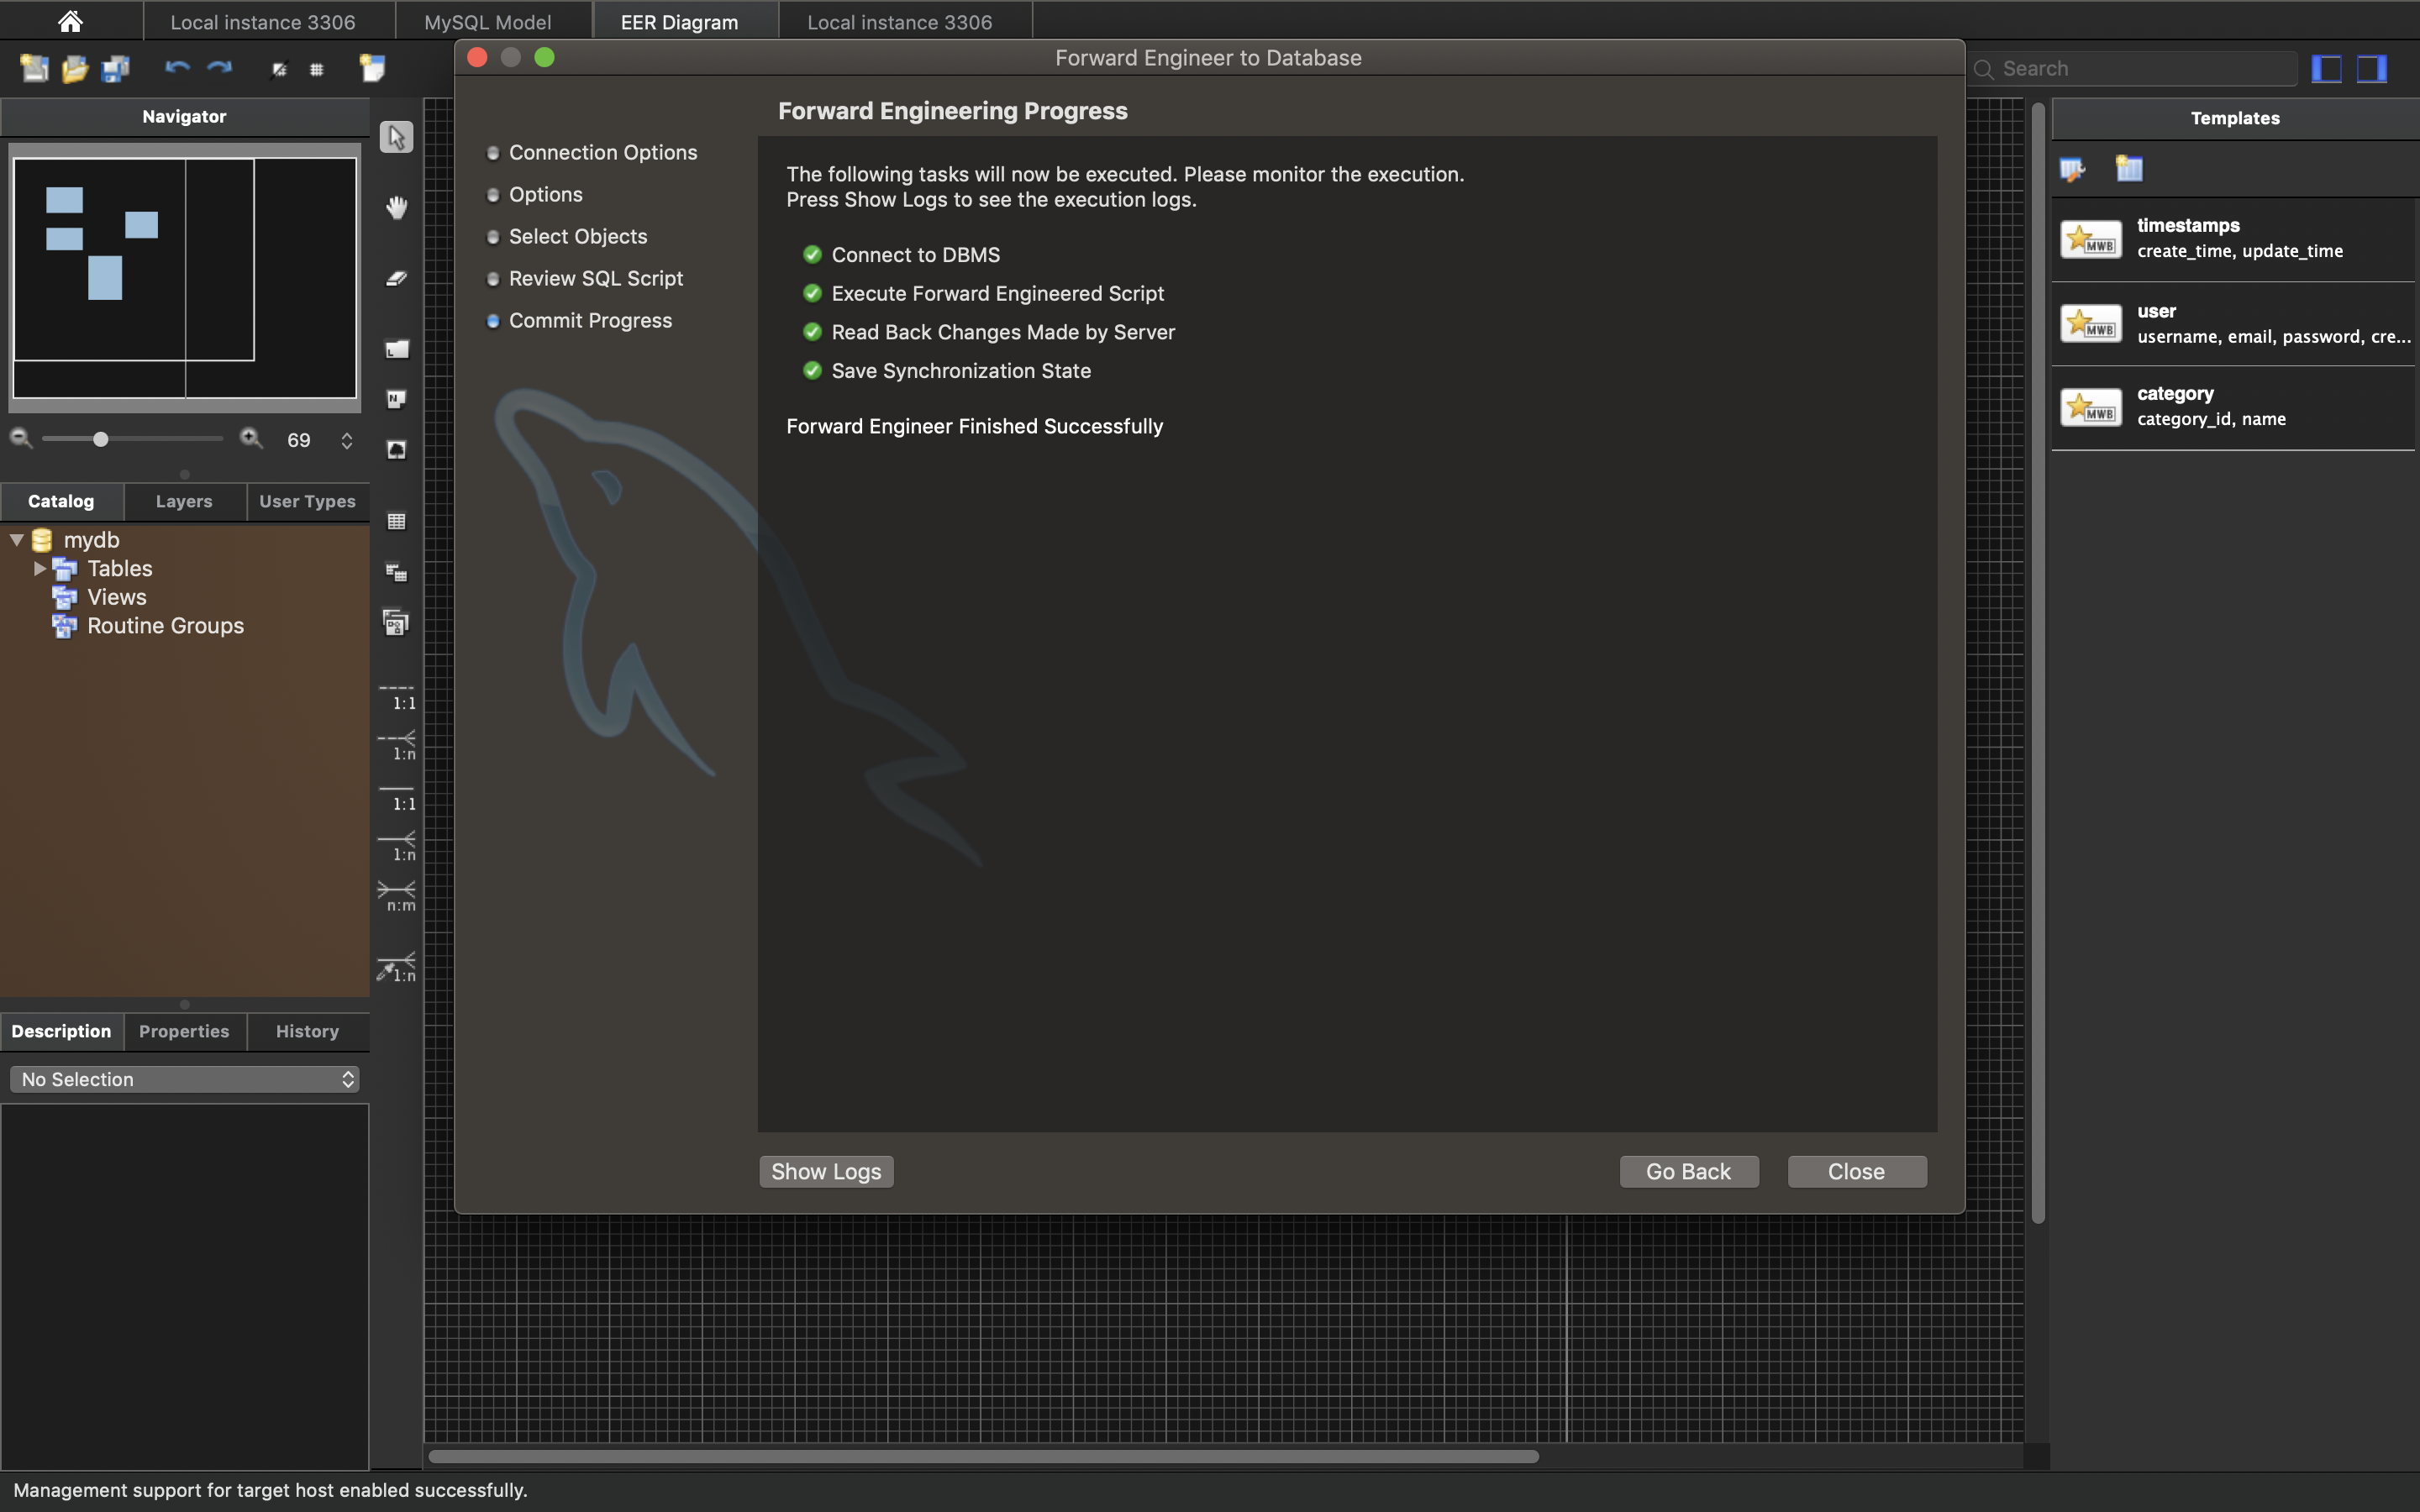Click the zoom percentage stepper arrows
2420x1512 pixels.
tap(347, 440)
